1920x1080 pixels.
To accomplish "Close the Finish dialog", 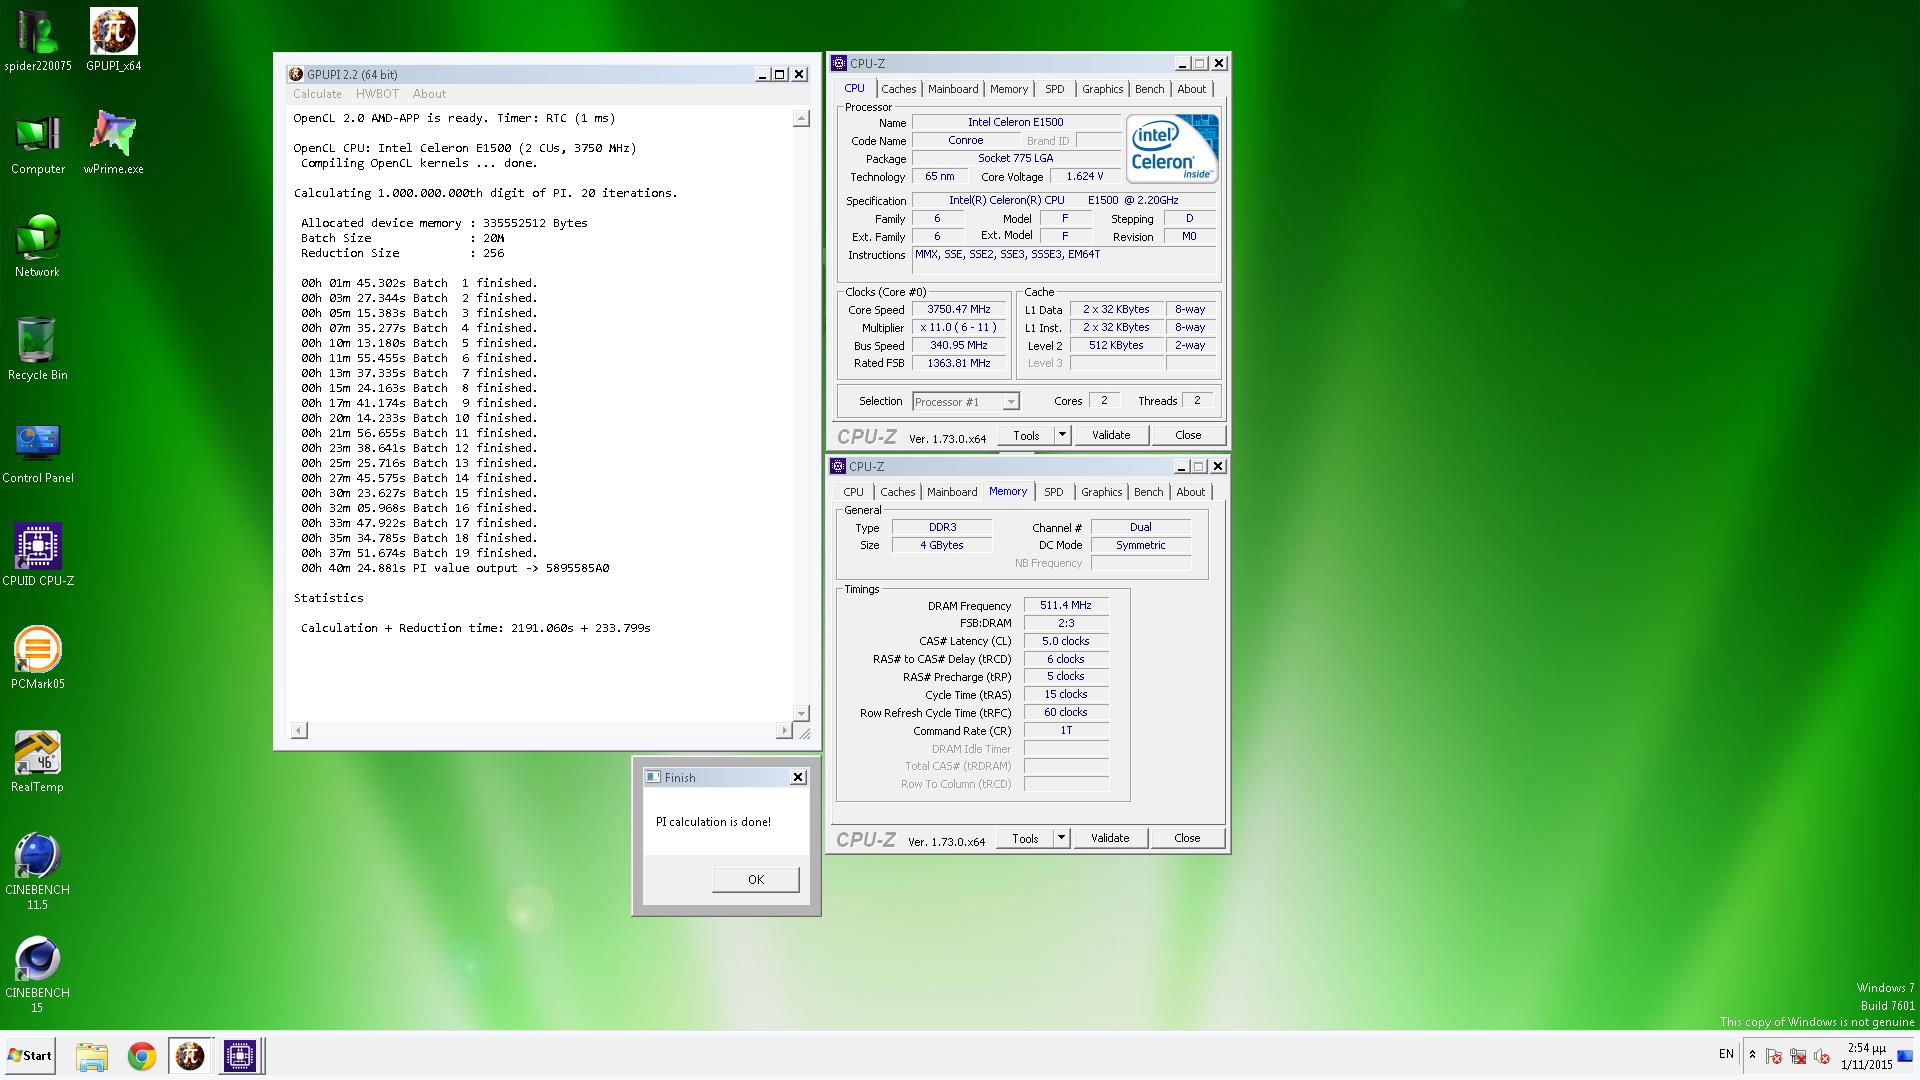I will (798, 777).
